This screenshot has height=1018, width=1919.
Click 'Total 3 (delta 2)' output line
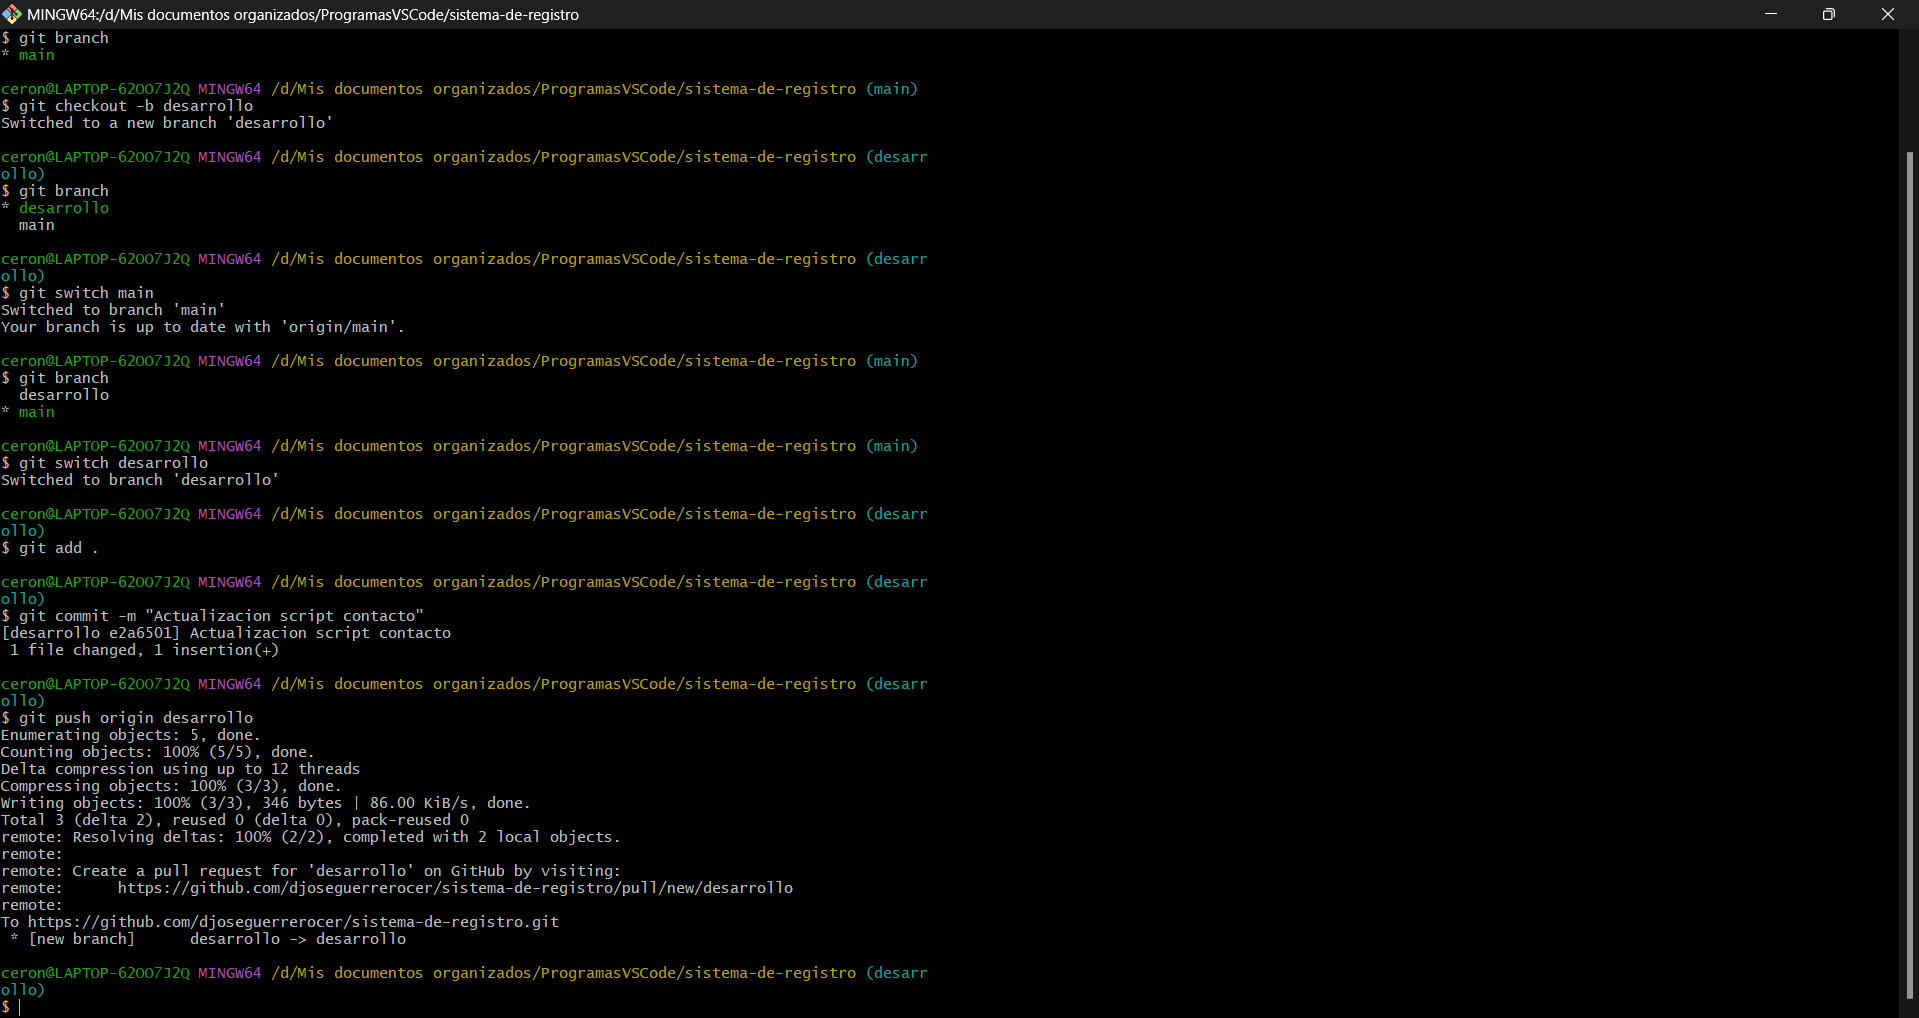click(235, 820)
